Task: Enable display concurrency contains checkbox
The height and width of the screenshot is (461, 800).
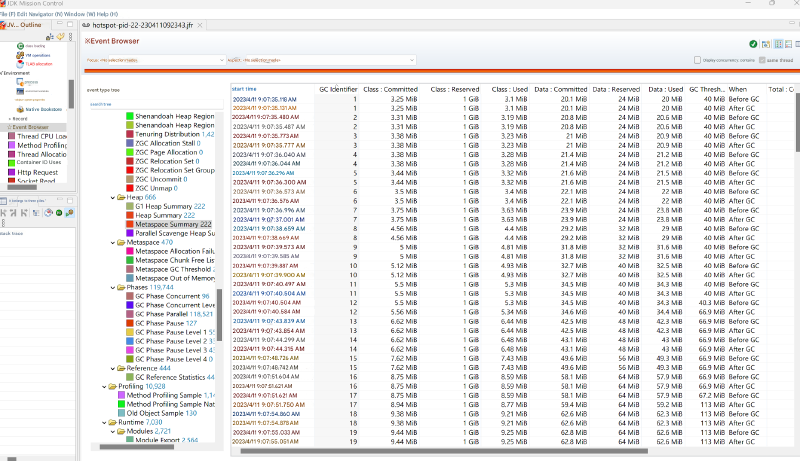Action: pos(698,60)
